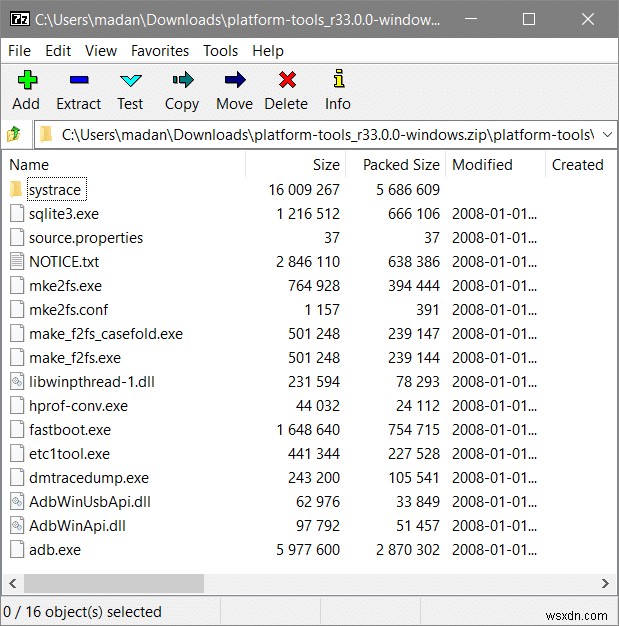The image size is (619, 626).
Task: Select the source.properties file name
Action: [x=86, y=238]
